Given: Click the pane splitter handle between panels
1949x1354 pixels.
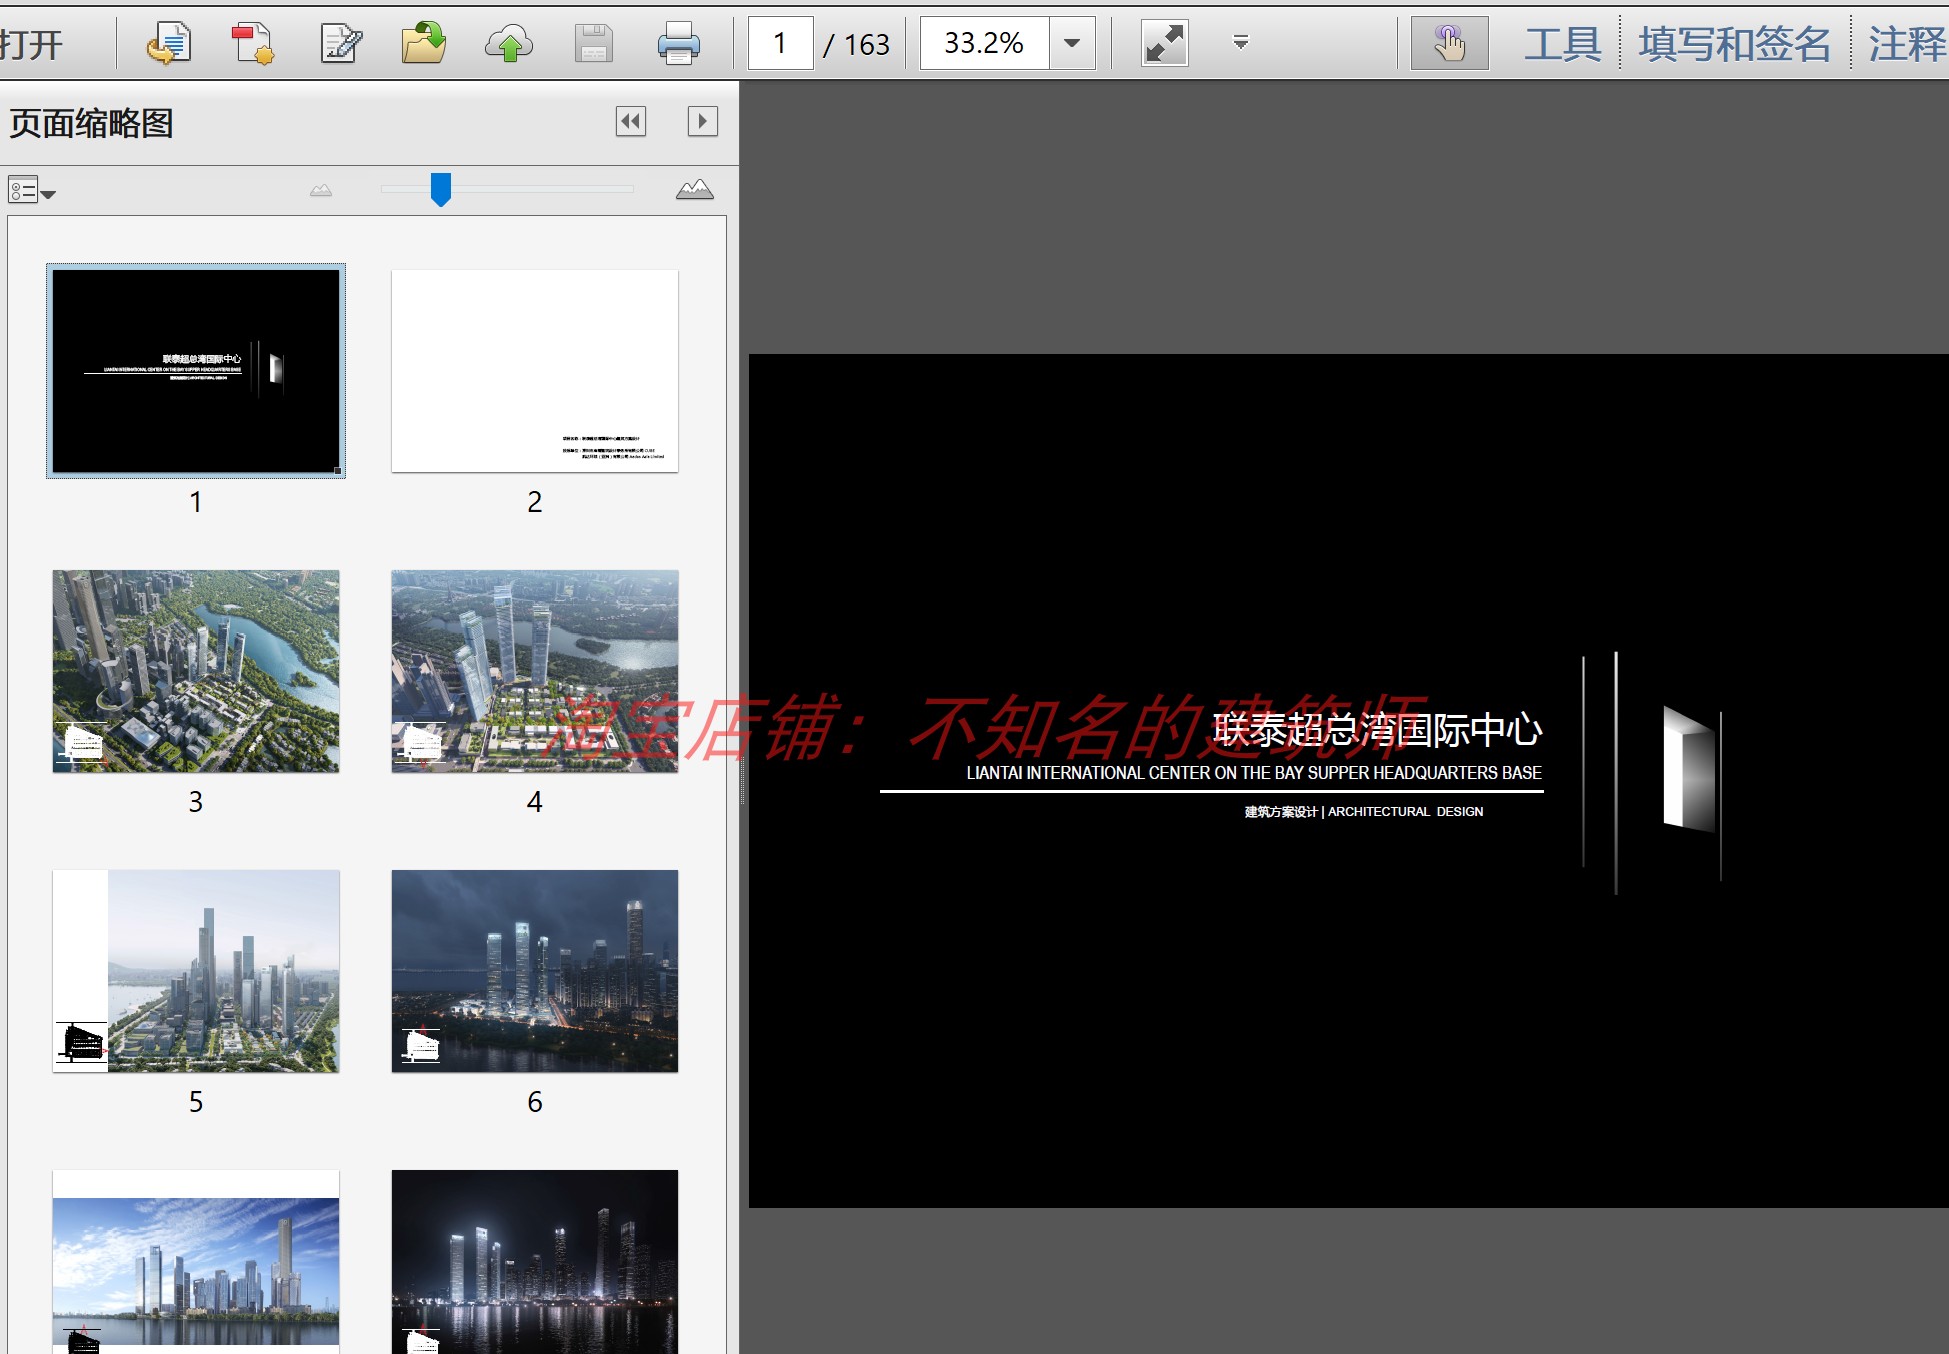Looking at the screenshot, I should (x=742, y=781).
